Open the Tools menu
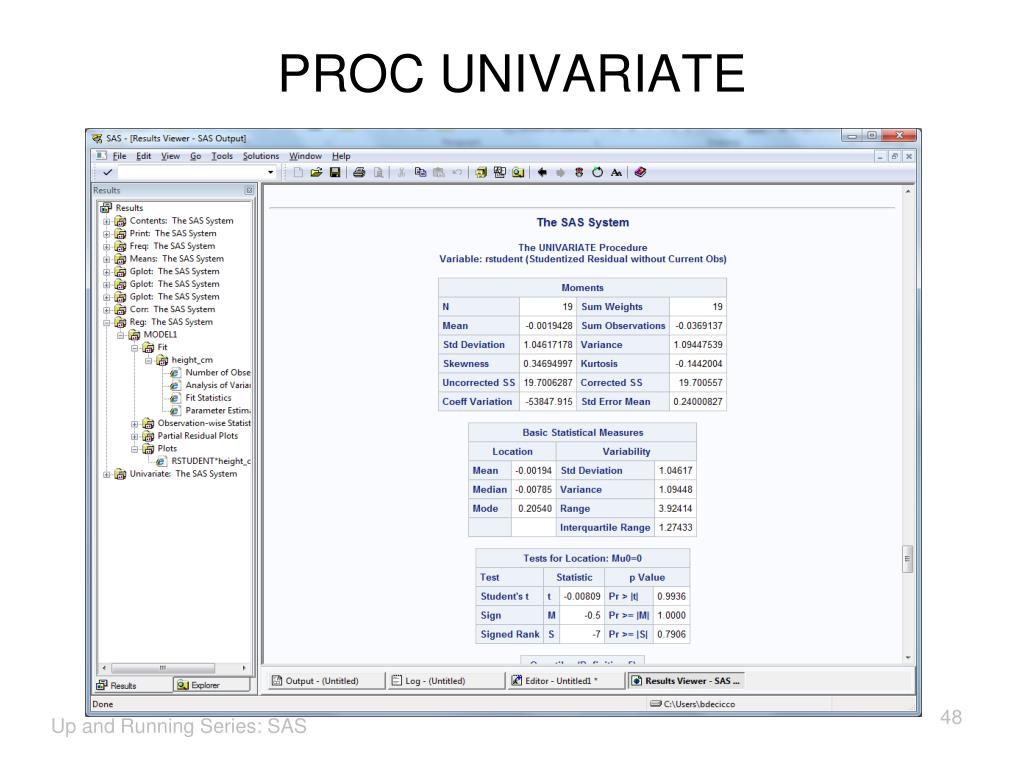The width and height of the screenshot is (1024, 768). [222, 156]
